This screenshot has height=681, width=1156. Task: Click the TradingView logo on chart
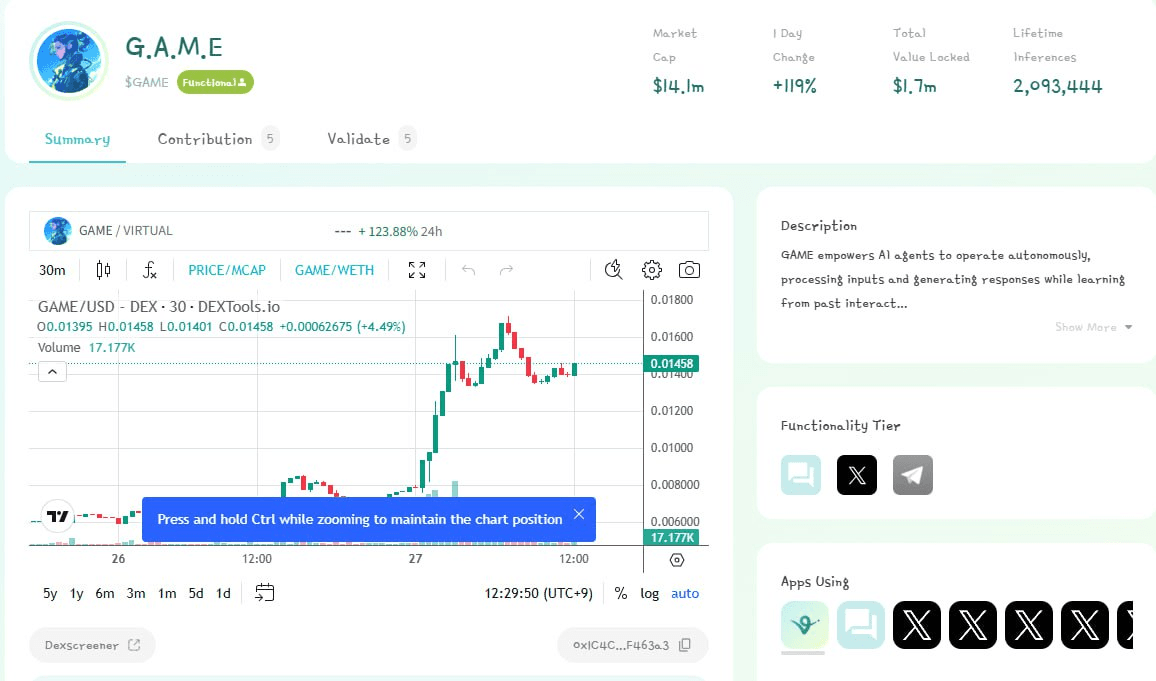point(58,516)
